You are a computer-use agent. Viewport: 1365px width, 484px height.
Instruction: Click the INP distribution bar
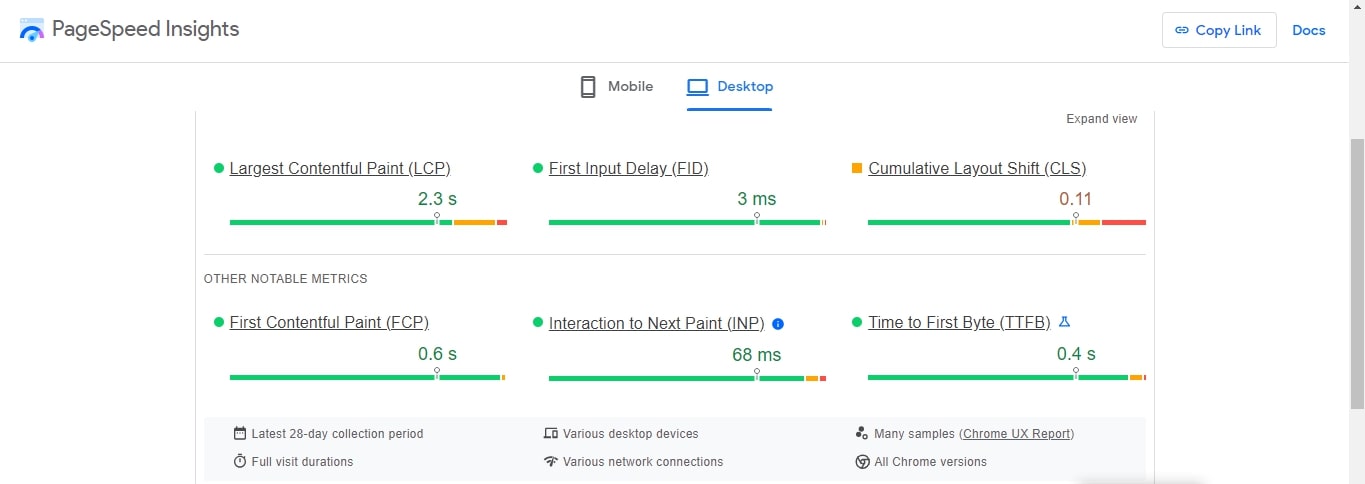(687, 378)
